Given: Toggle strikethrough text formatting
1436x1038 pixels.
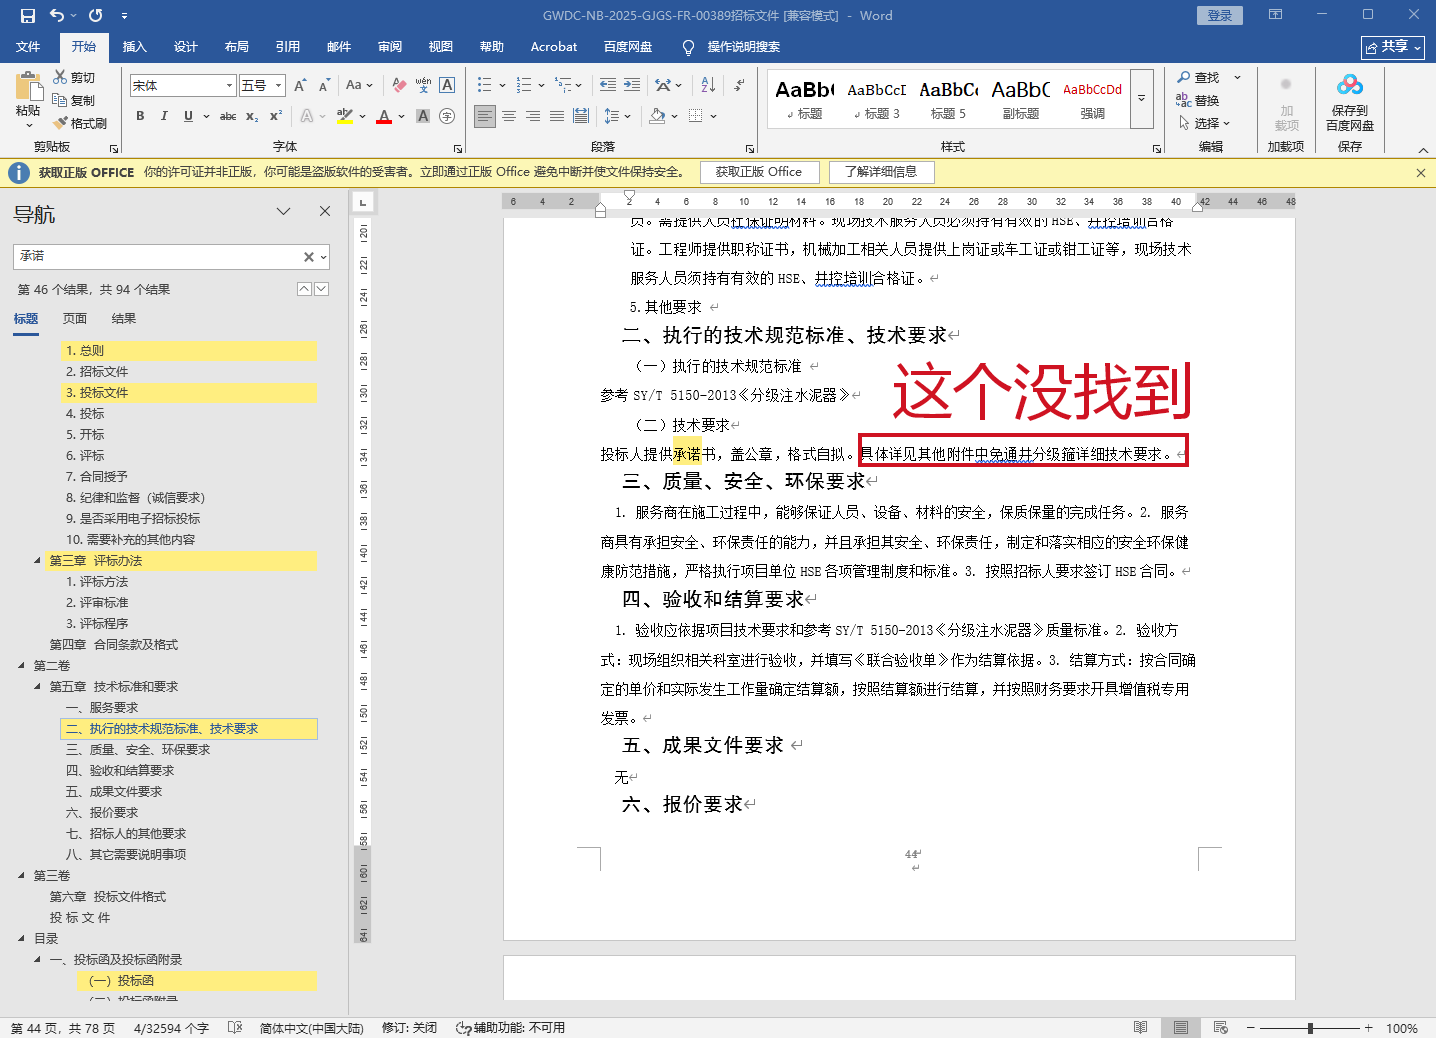Looking at the screenshot, I should [228, 116].
